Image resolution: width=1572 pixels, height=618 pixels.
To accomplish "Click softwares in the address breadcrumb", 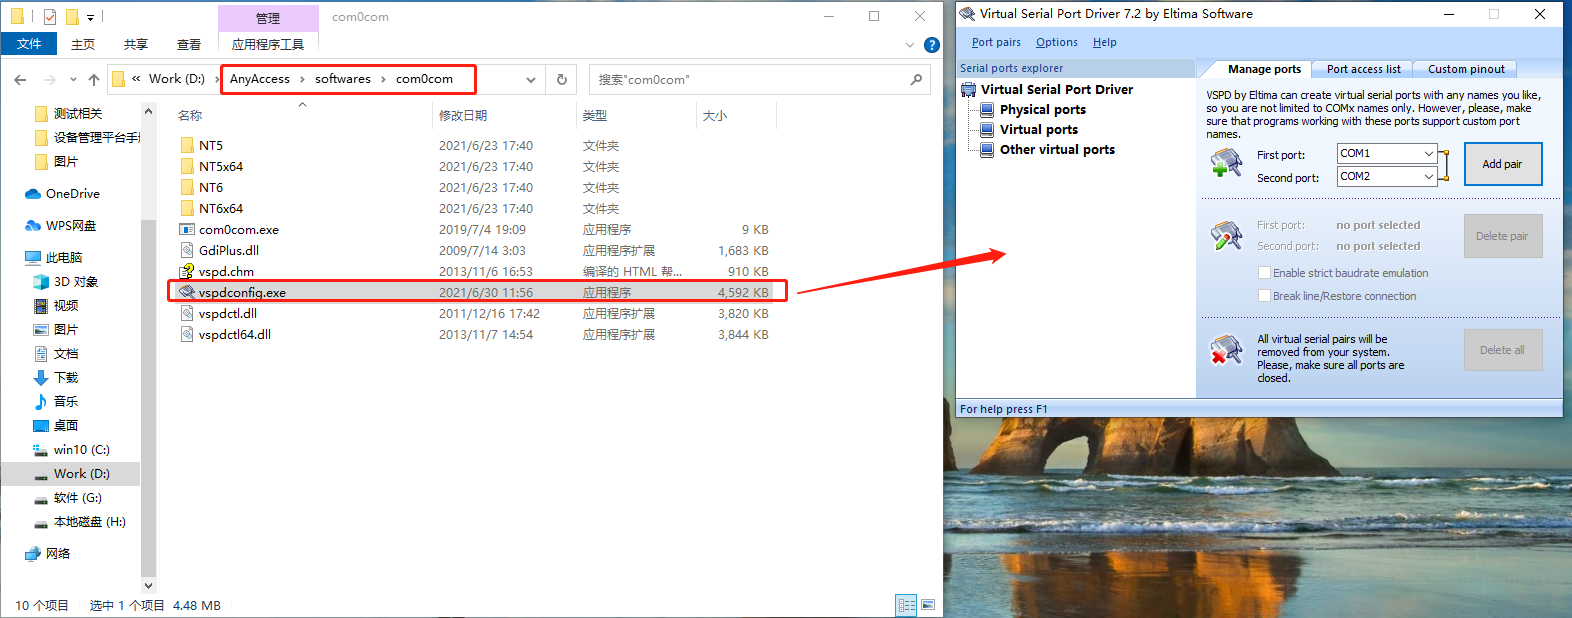I will pos(343,79).
